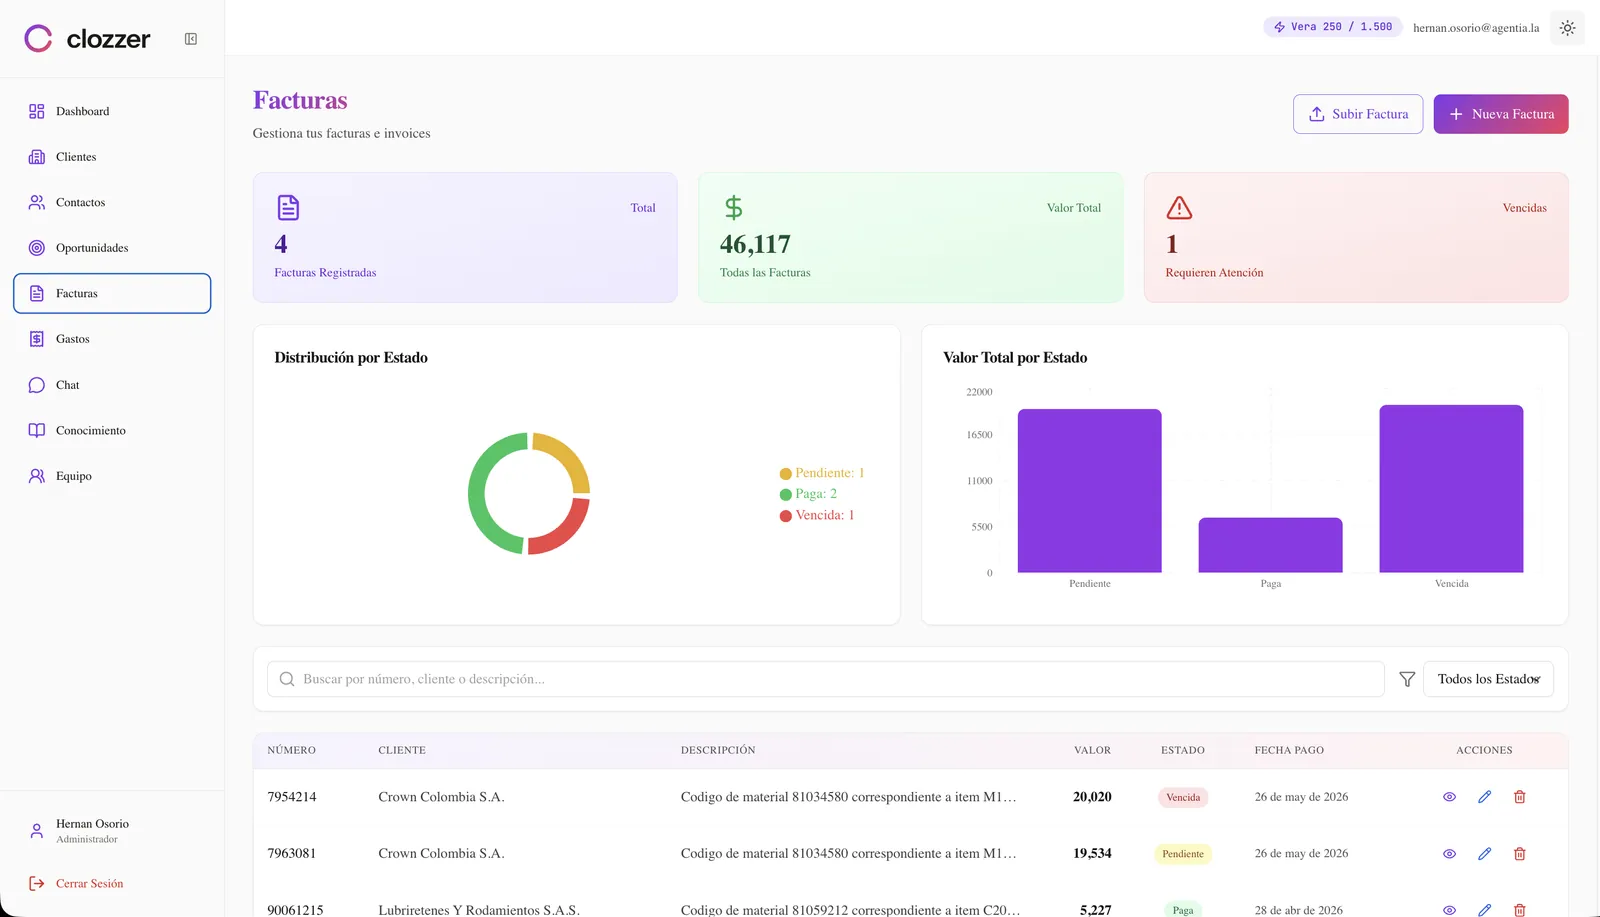This screenshot has height=917, width=1600.
Task: Click the Nueva Factura button
Action: tap(1500, 114)
